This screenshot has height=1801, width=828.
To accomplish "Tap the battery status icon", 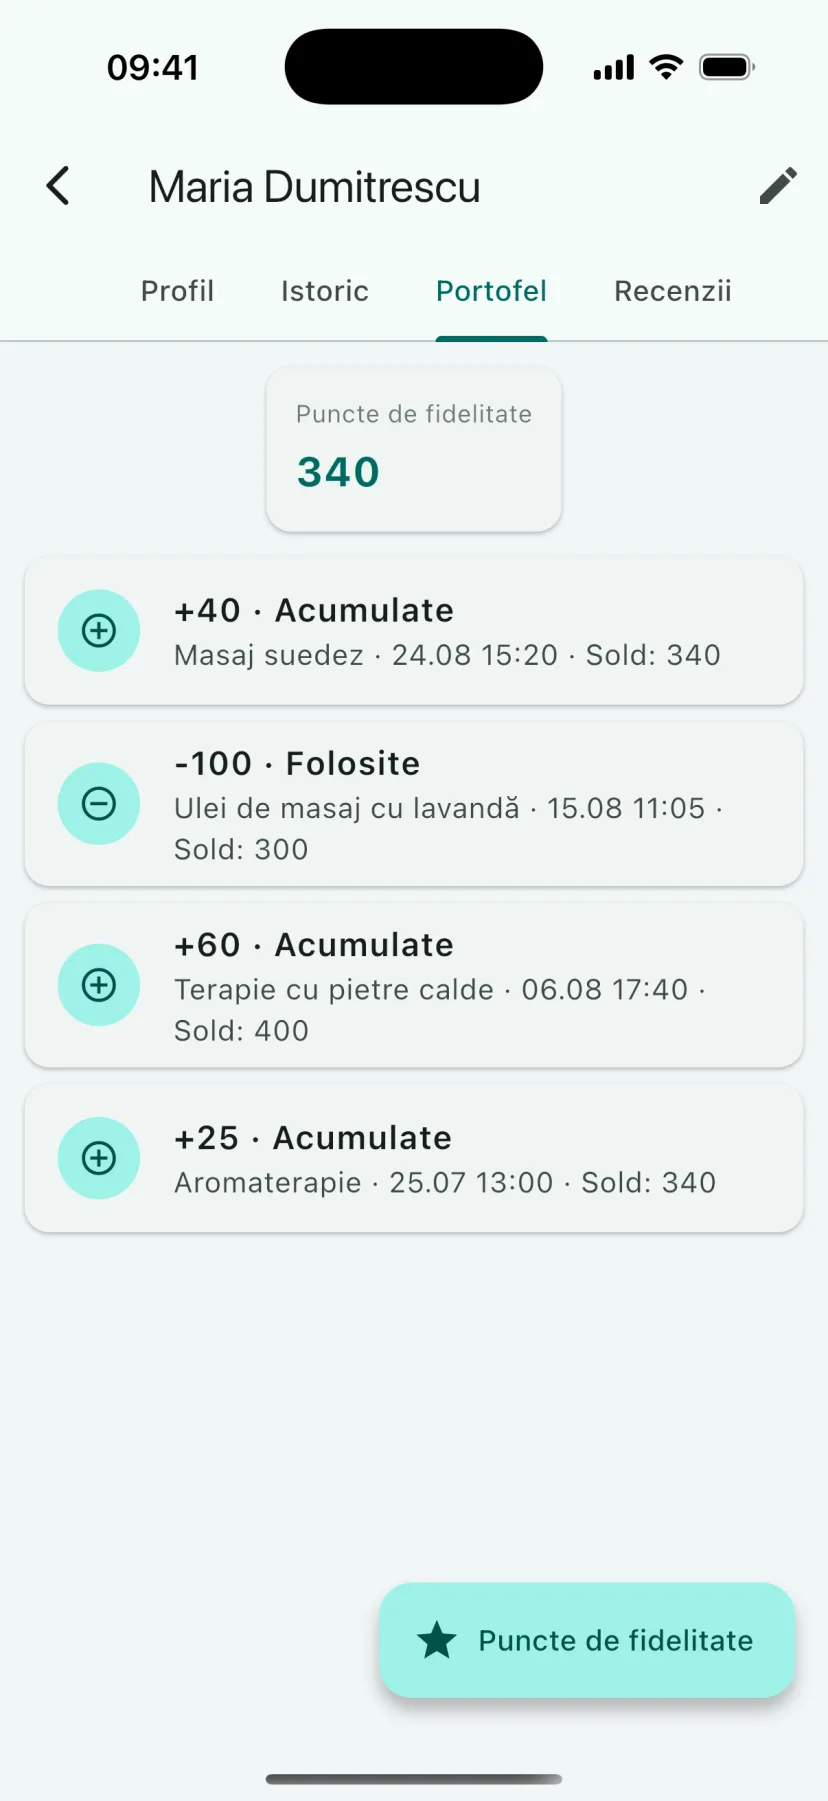I will (x=727, y=68).
